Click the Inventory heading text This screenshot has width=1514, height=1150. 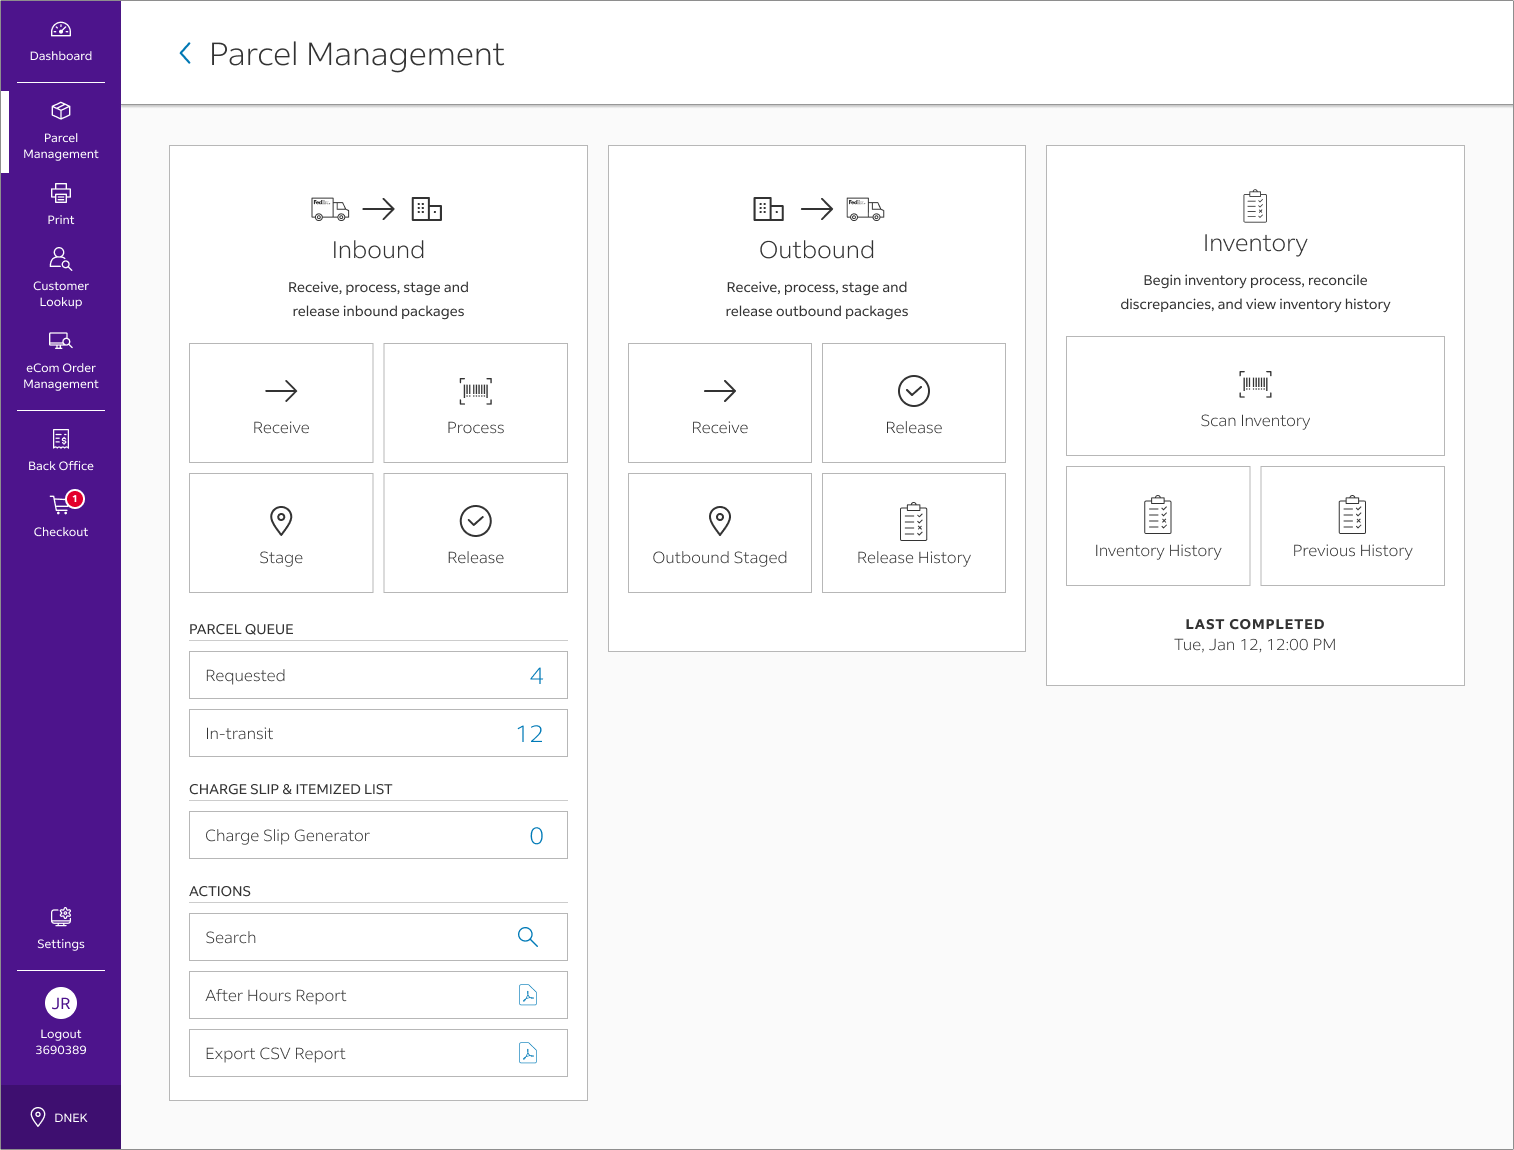tap(1255, 243)
